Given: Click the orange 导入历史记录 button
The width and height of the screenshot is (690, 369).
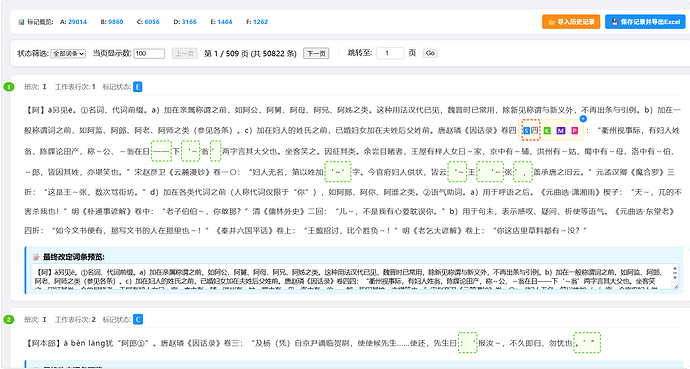Looking at the screenshot, I should point(571,22).
